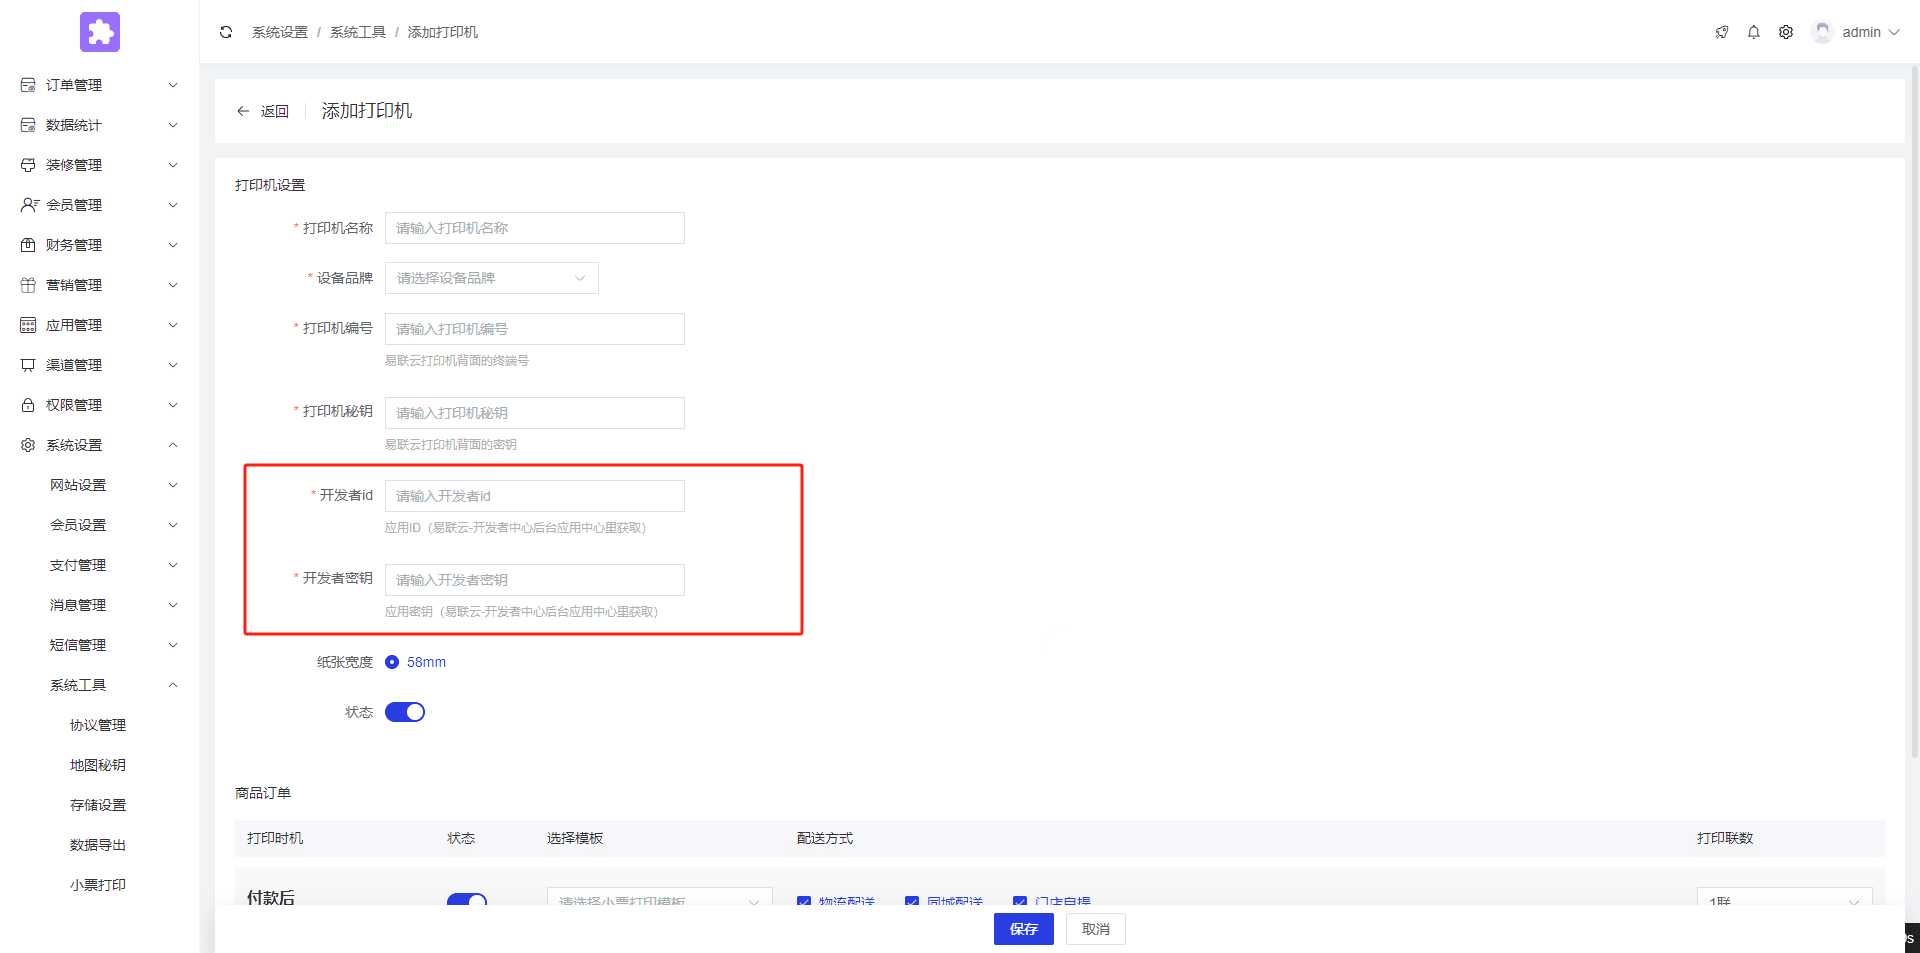The height and width of the screenshot is (953, 1920).
Task: Click the refresh icon beside breadcrumb
Action: [x=226, y=32]
